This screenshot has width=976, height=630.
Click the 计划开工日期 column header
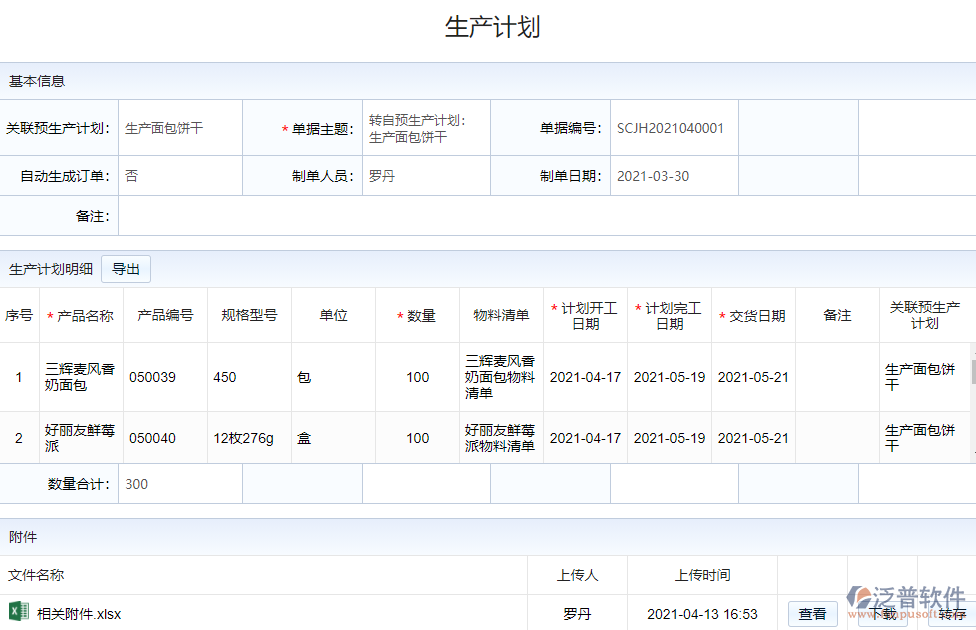[x=585, y=316]
